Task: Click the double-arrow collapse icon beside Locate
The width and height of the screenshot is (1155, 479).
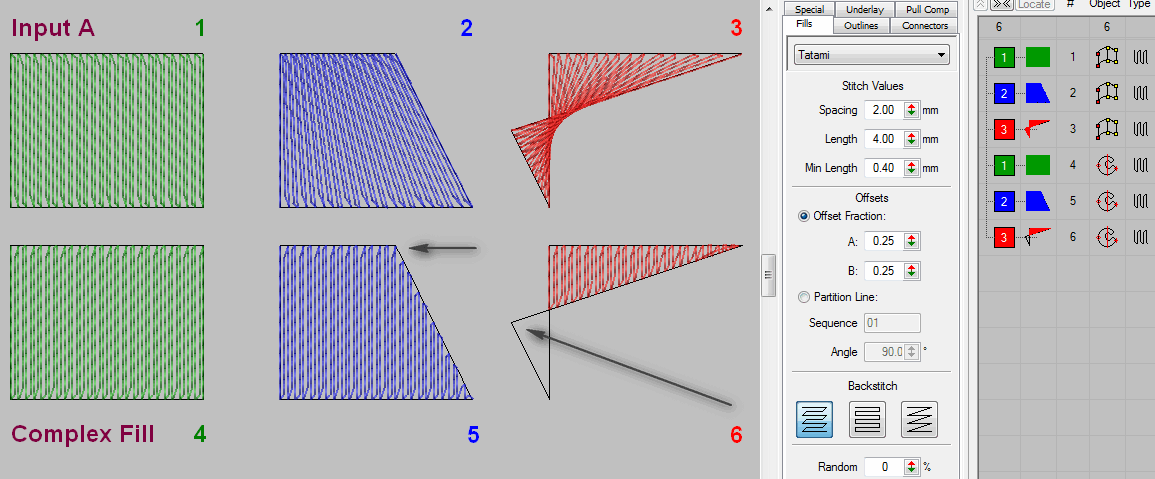Action: 1001,4
